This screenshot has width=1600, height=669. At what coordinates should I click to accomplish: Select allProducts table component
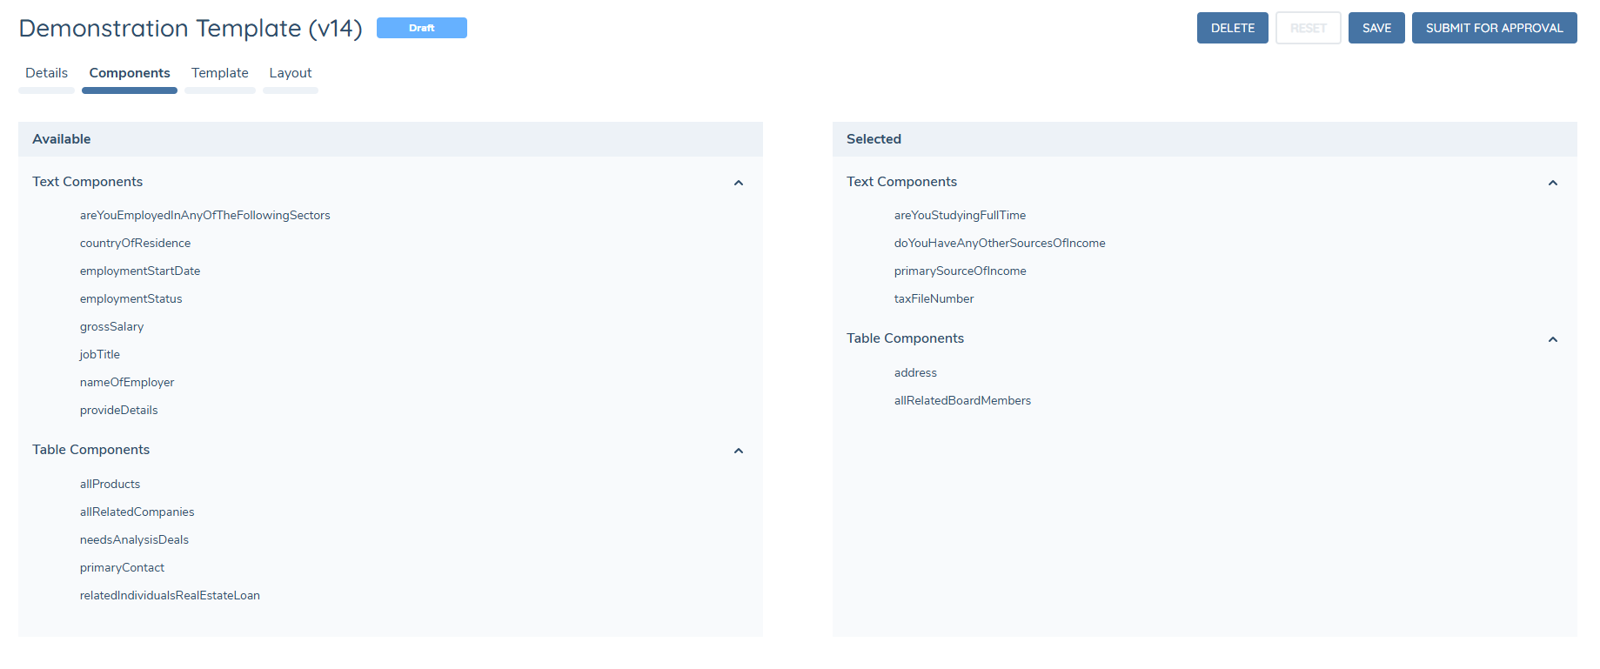pyautogui.click(x=110, y=484)
